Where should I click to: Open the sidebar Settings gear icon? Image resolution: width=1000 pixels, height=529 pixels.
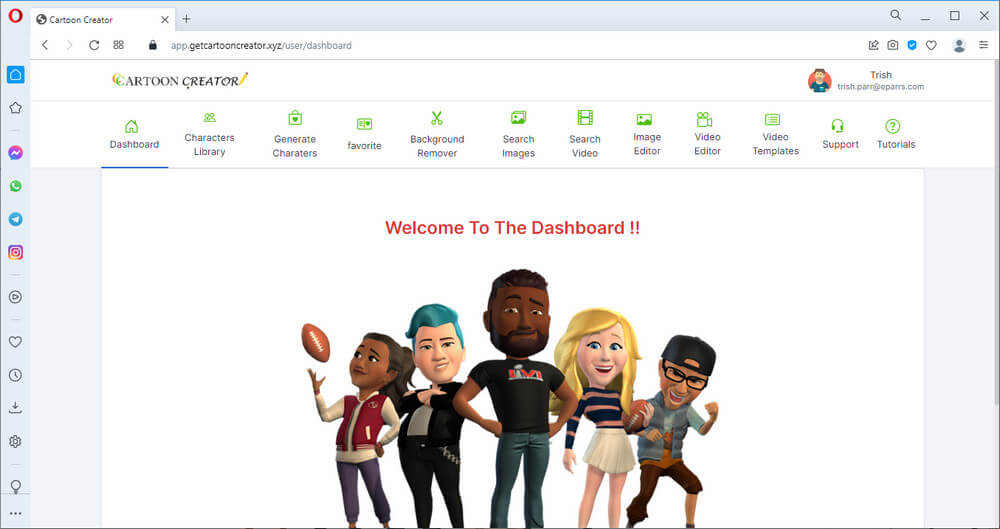point(15,442)
